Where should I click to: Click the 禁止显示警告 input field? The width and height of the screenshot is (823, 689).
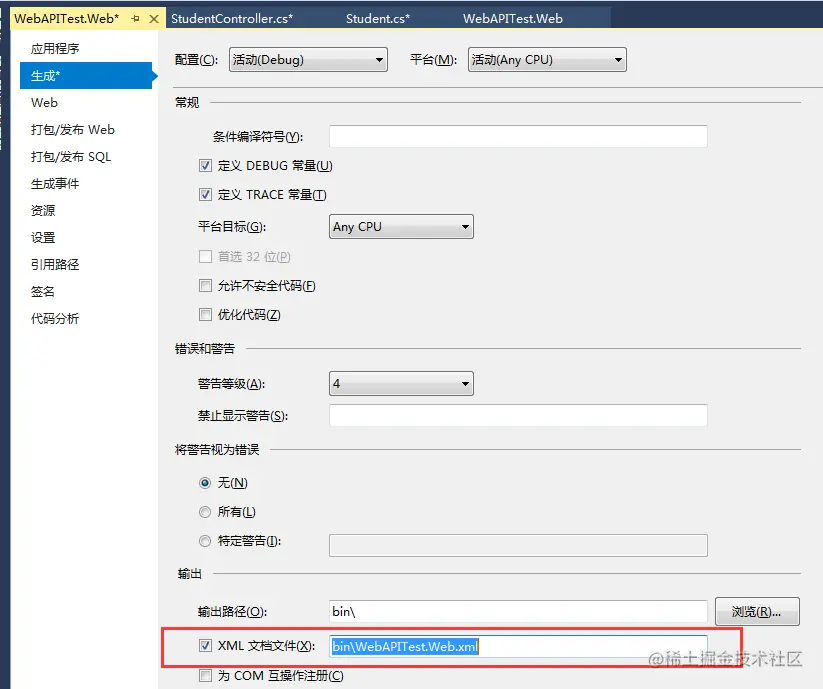point(518,416)
